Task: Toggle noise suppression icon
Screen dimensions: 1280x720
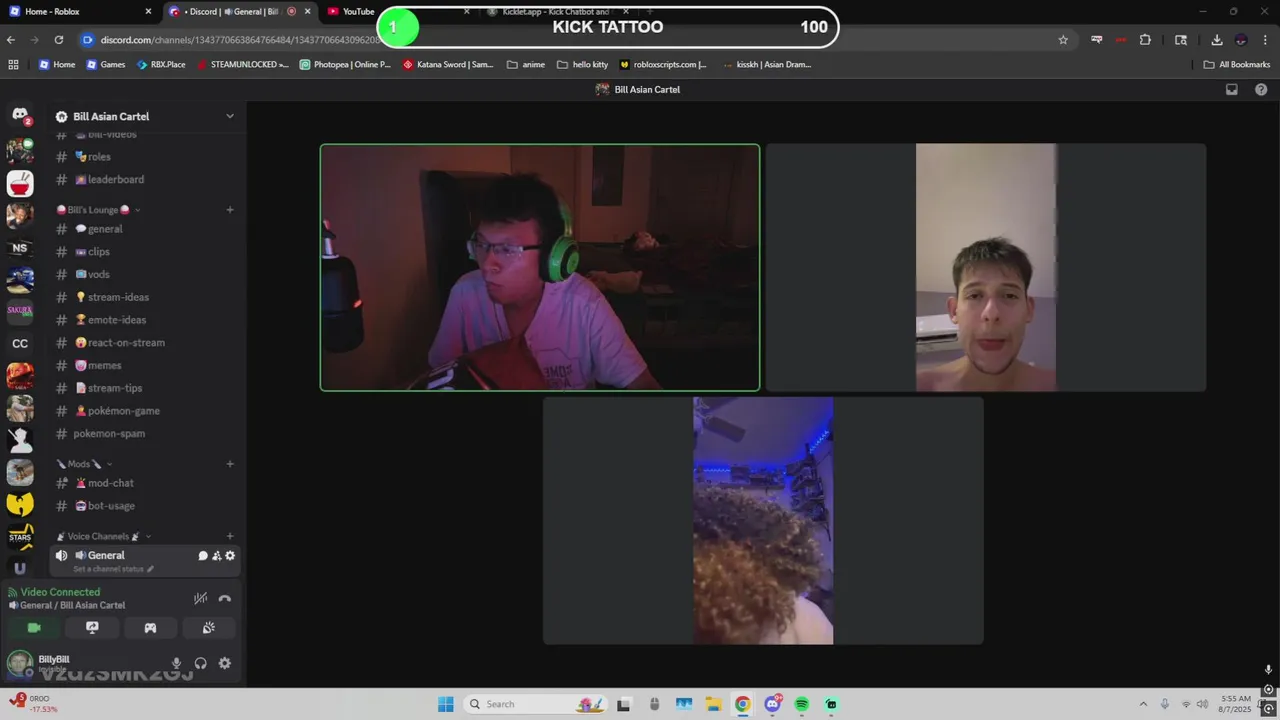Action: [200, 598]
